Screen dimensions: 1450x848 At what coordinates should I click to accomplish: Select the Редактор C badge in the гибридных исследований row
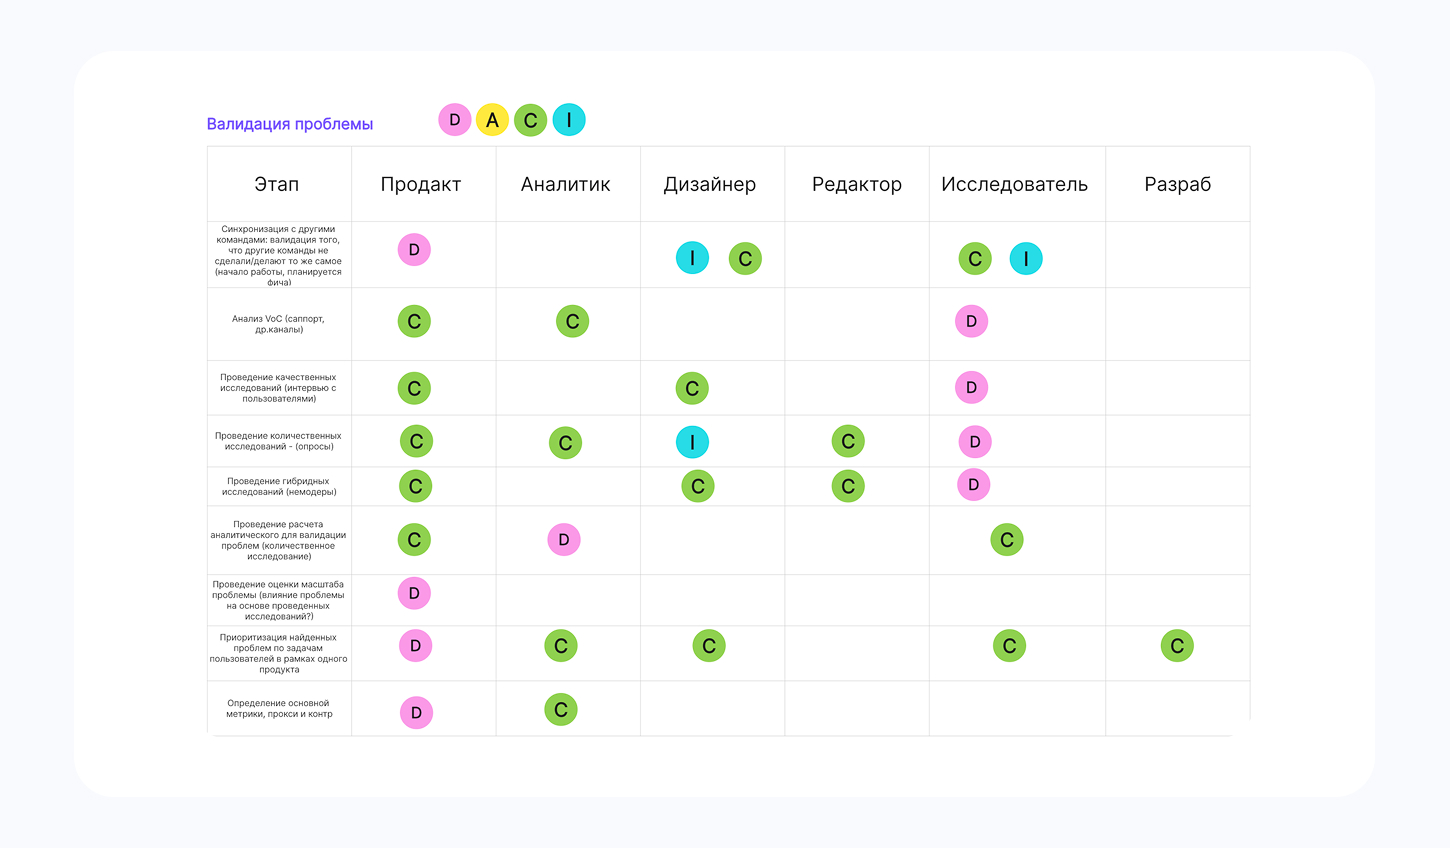click(848, 487)
